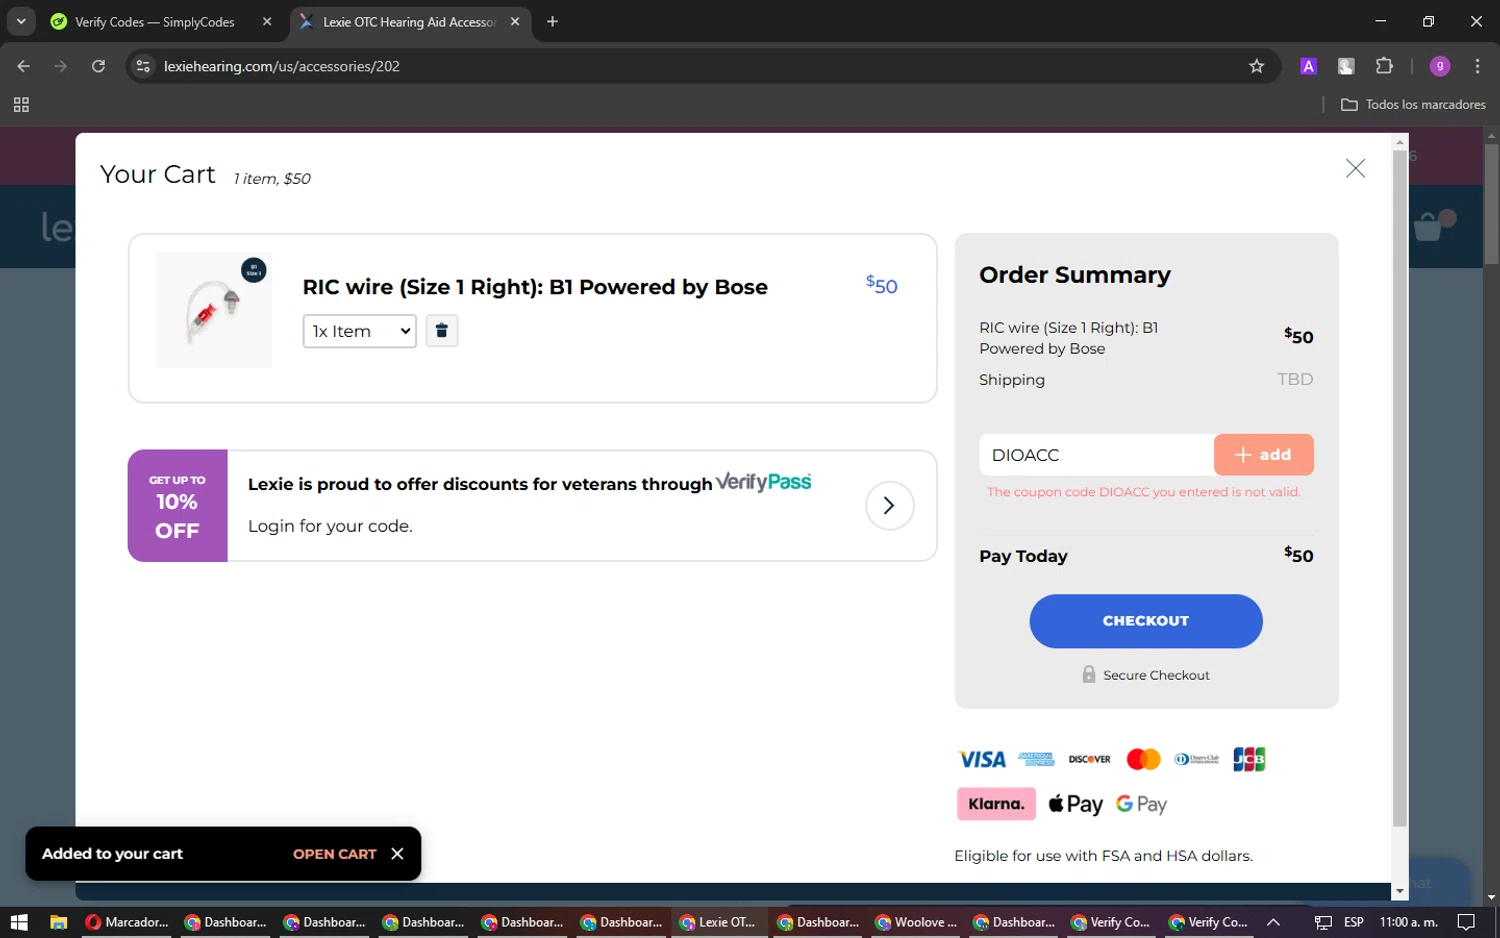
Task: Close the Verify Codes — SimplyCodes tab
Action: coord(267,22)
